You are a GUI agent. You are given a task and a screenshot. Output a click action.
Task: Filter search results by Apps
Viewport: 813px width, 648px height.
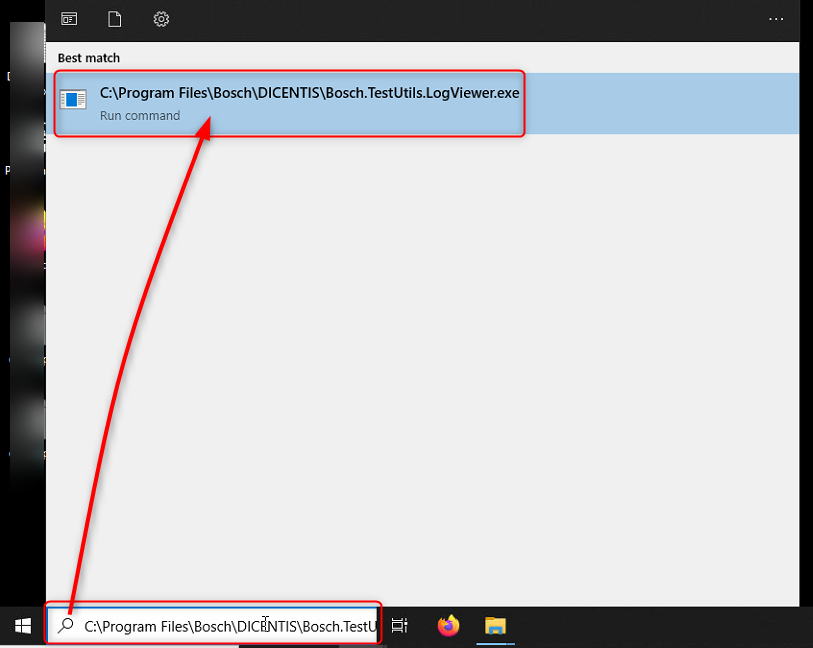pyautogui.click(x=69, y=19)
